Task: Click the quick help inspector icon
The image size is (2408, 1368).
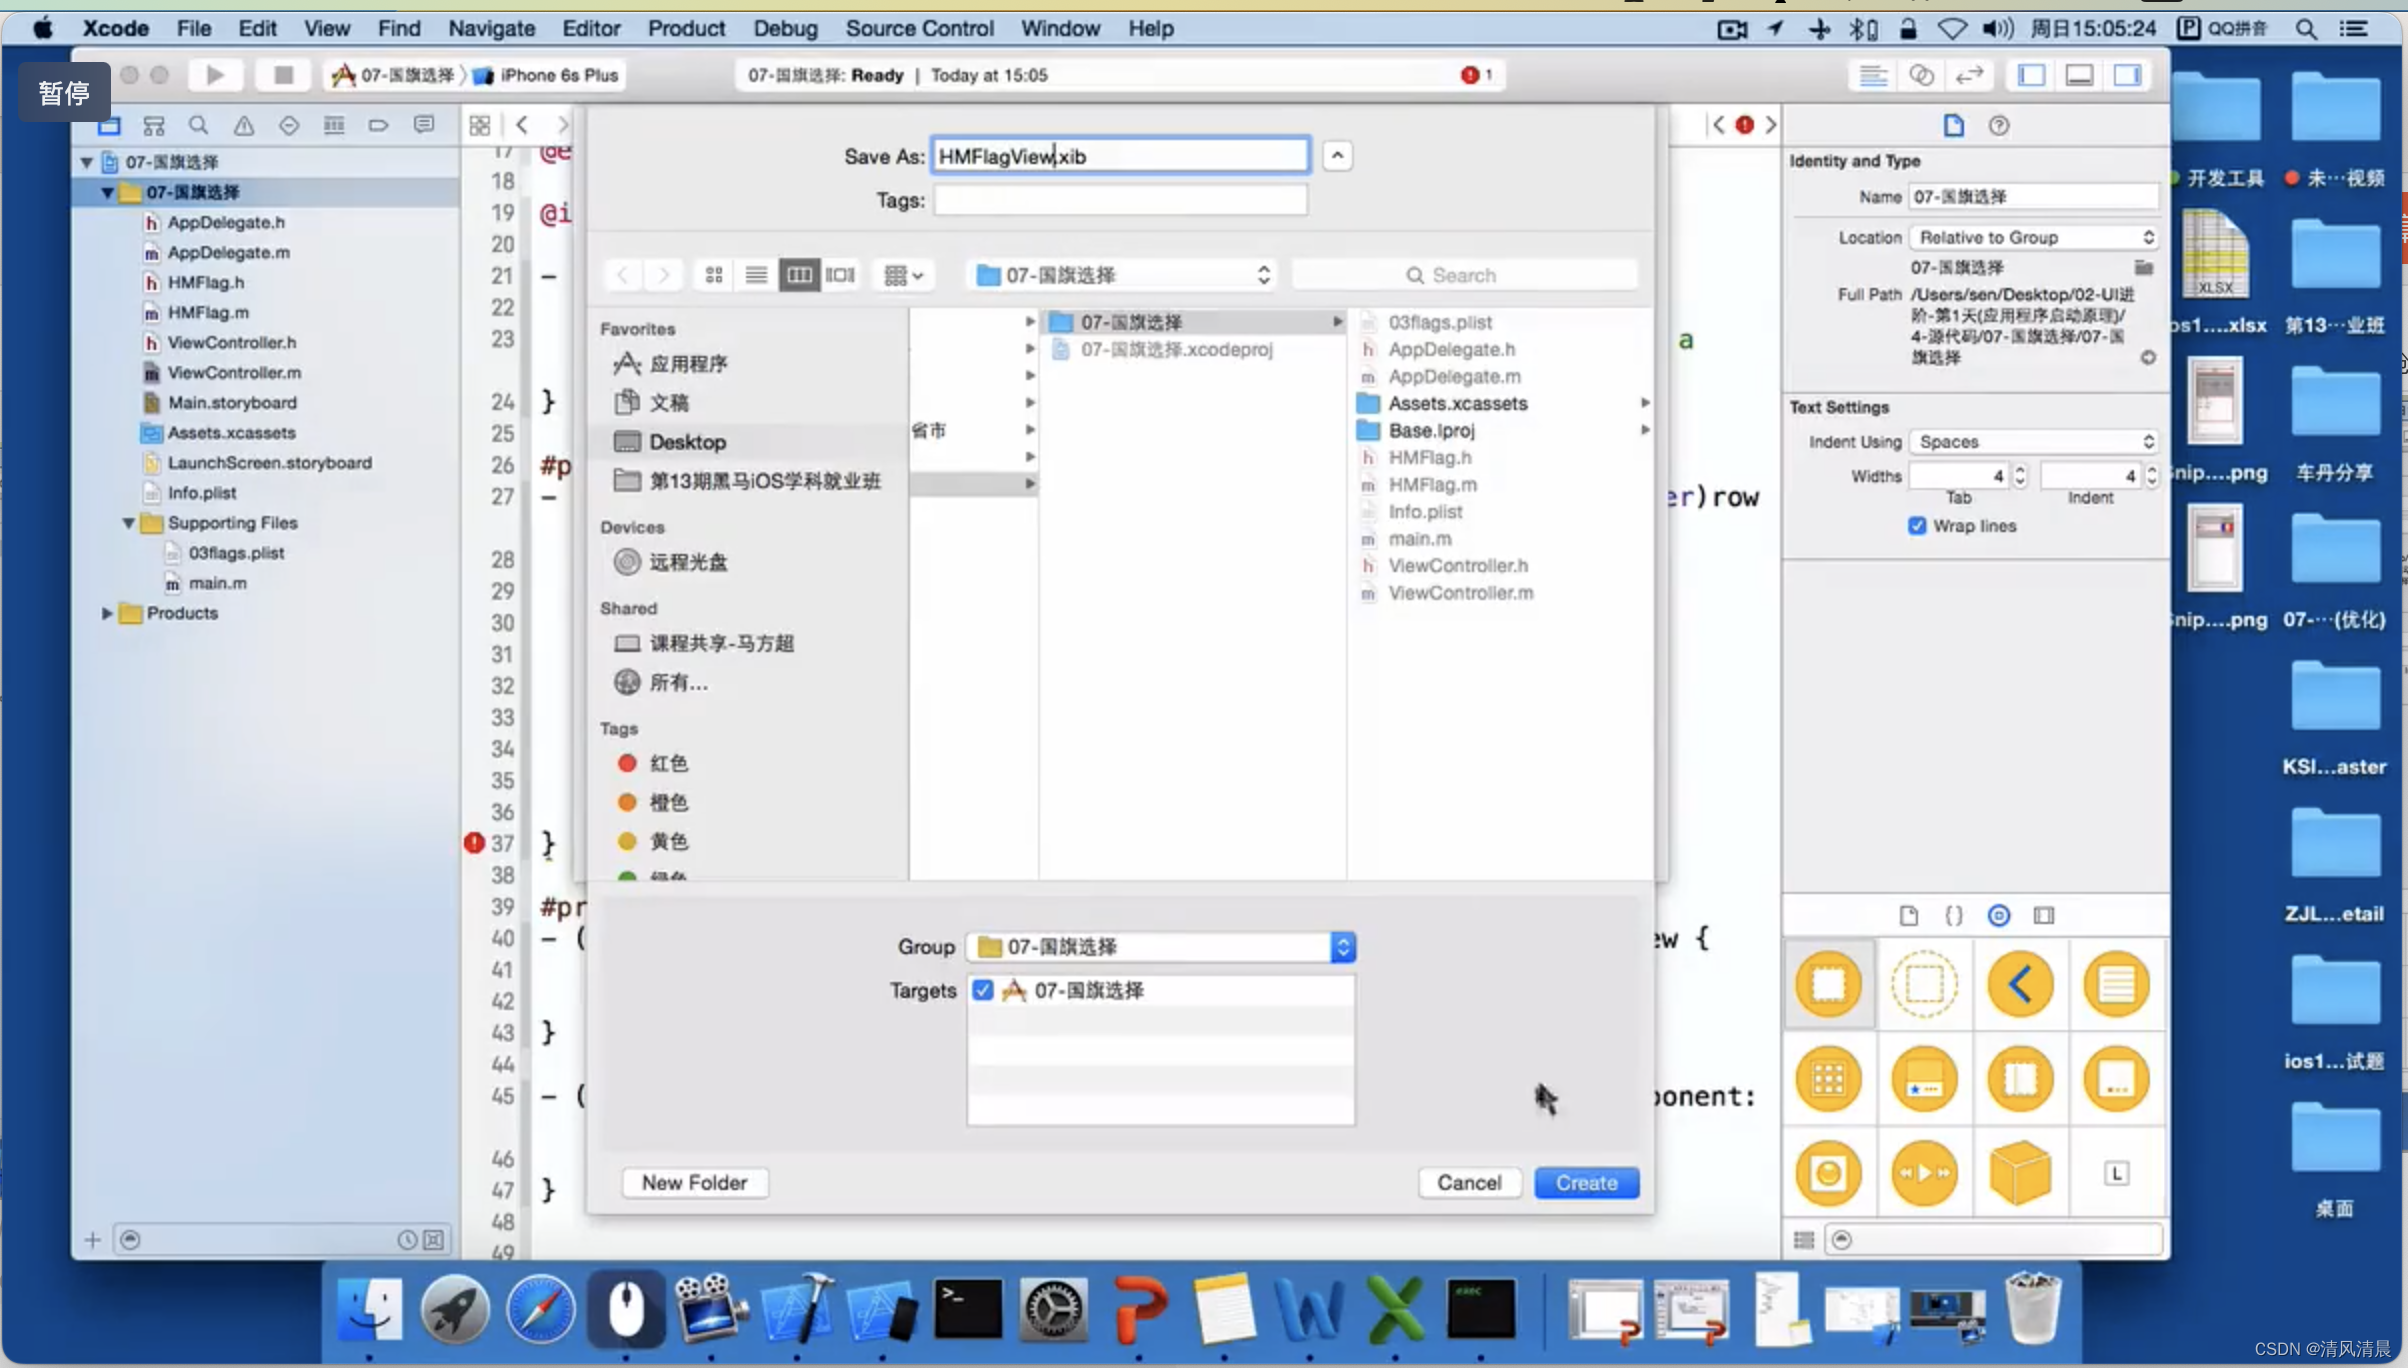Action: [x=2000, y=124]
